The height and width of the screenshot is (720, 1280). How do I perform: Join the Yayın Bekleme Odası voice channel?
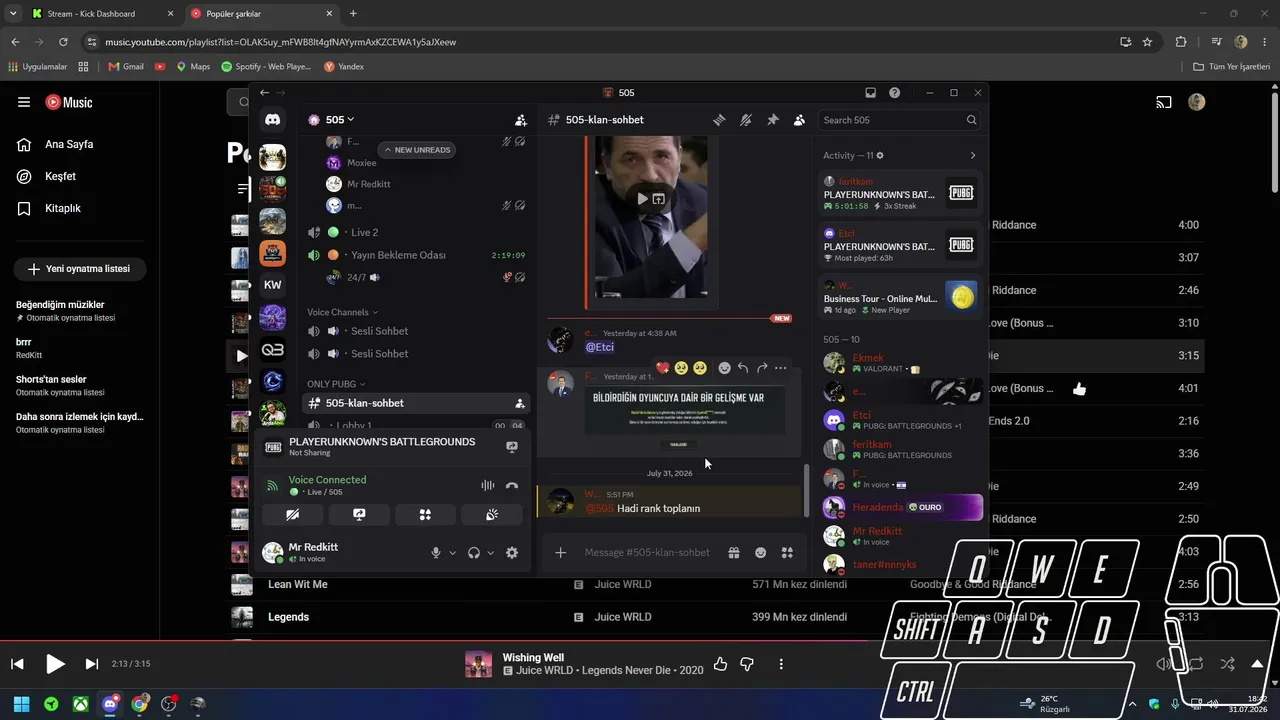point(416,255)
